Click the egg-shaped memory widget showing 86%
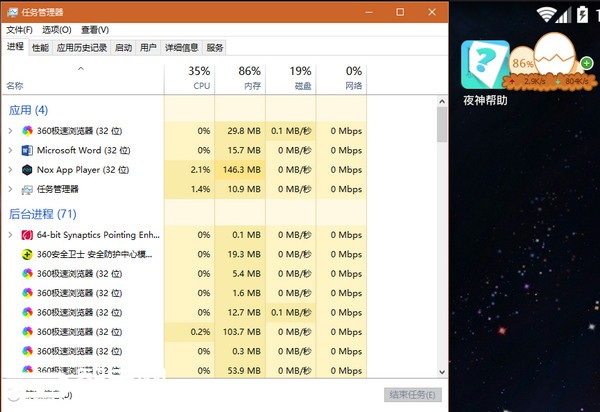 552,64
